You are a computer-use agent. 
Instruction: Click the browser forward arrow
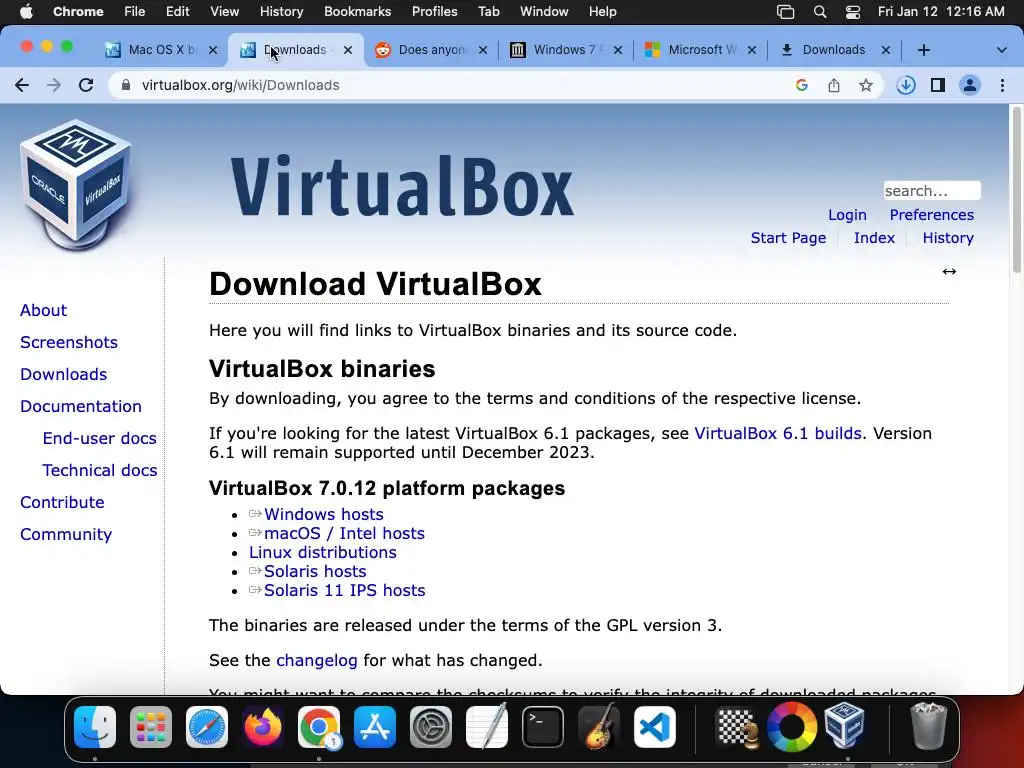pyautogui.click(x=54, y=85)
